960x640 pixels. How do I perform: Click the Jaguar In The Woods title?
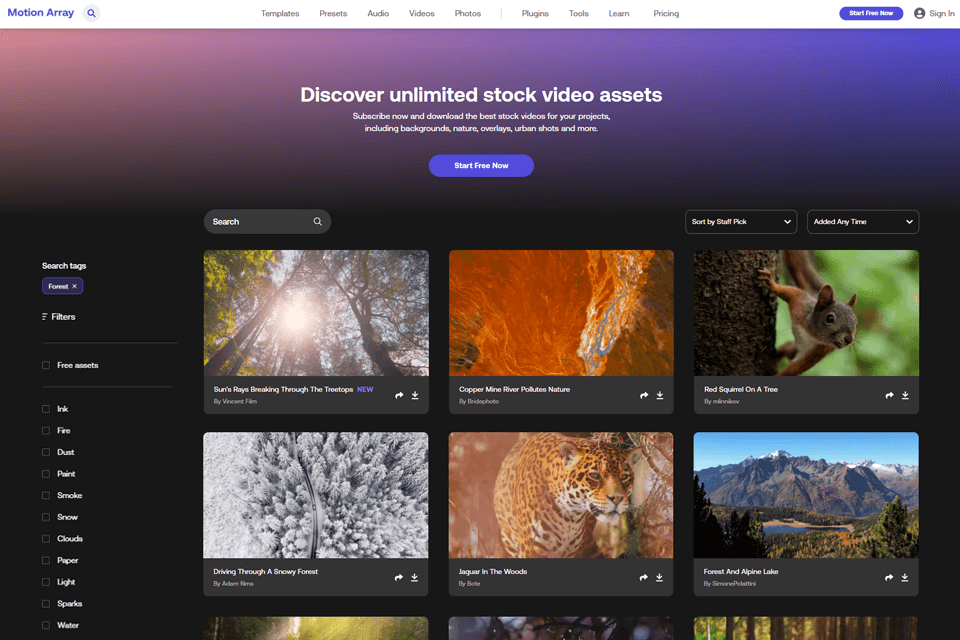(493, 571)
